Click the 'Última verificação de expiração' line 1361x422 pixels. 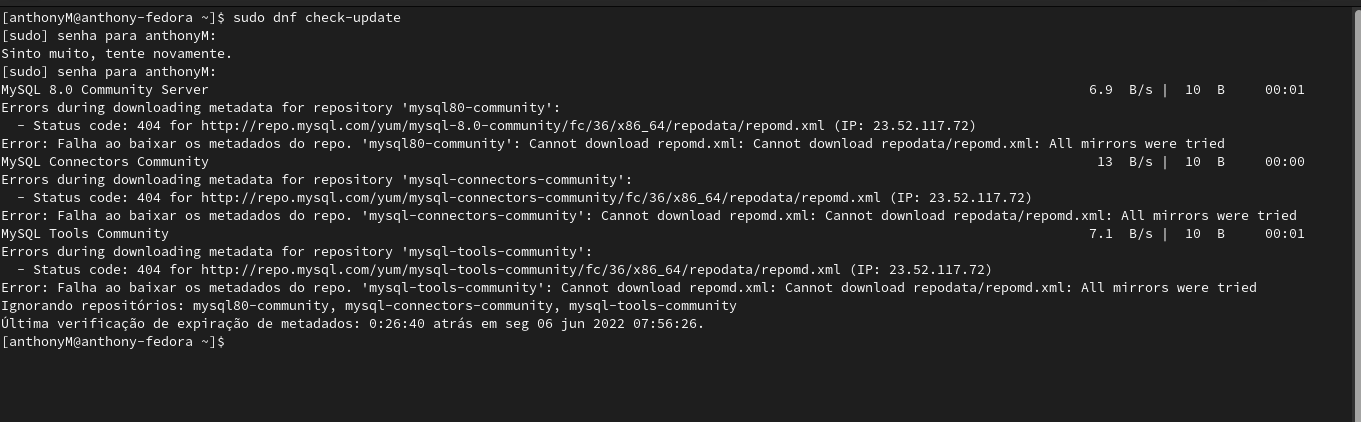tap(353, 324)
